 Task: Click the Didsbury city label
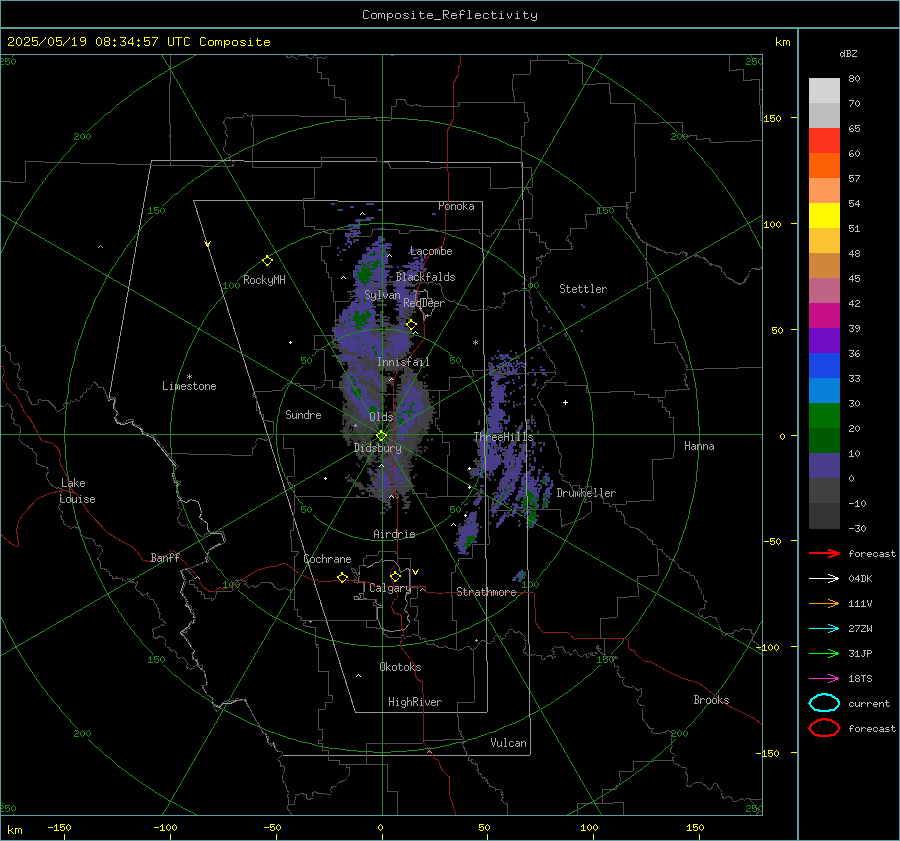coord(378,448)
